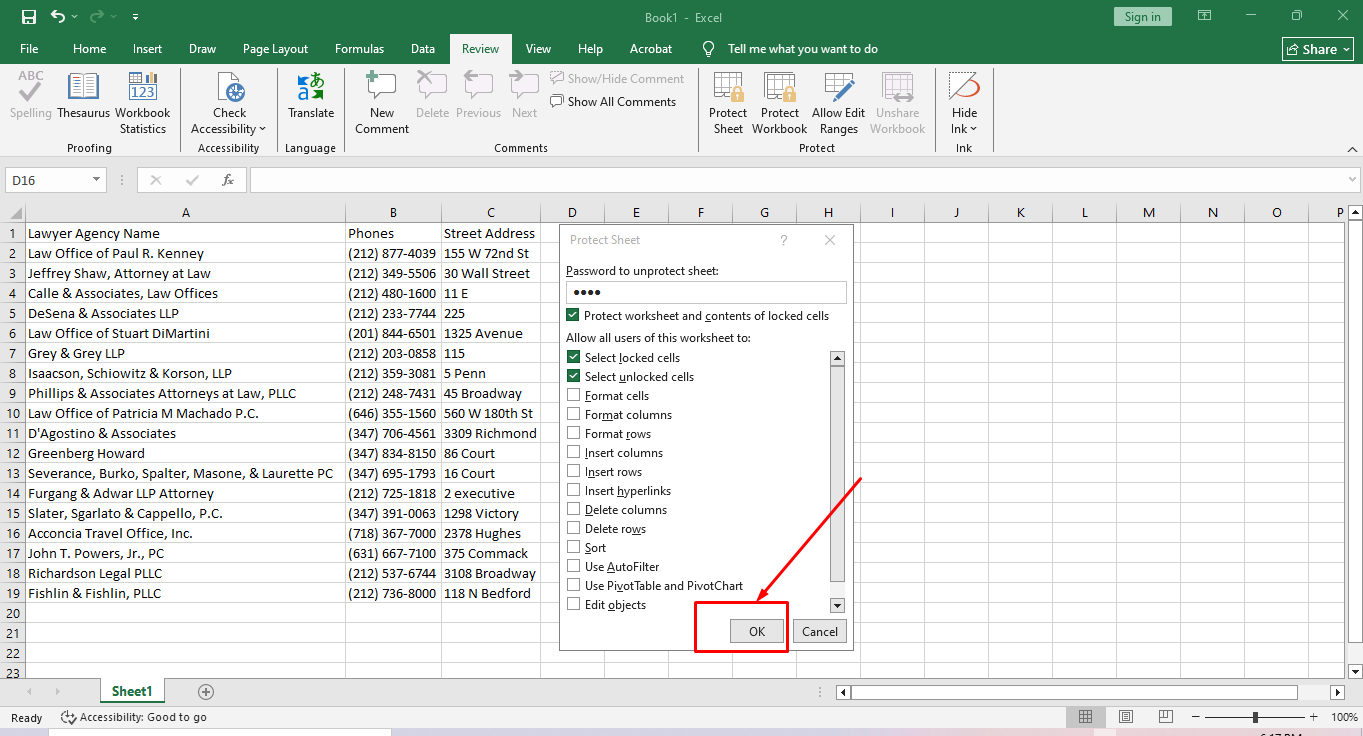Click the zoom slider in status bar
Viewport: 1363px width, 736px height.
pyautogui.click(x=1255, y=717)
